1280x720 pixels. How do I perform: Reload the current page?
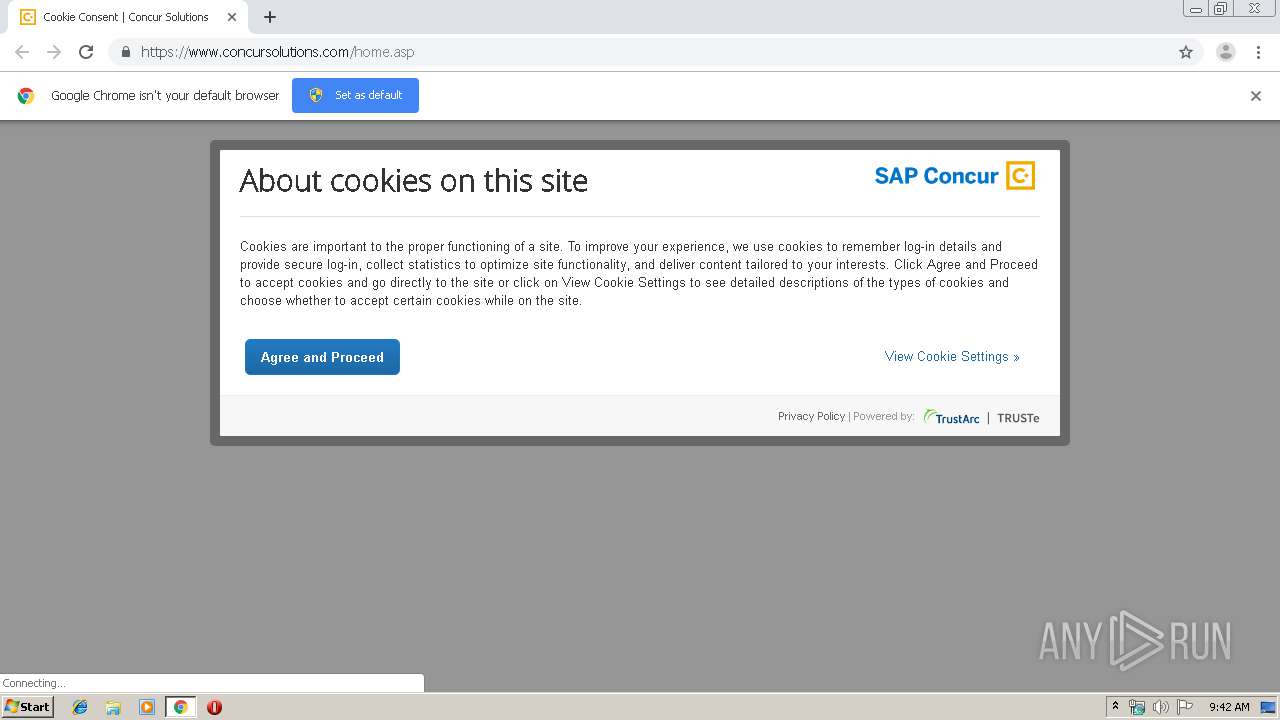[86, 52]
